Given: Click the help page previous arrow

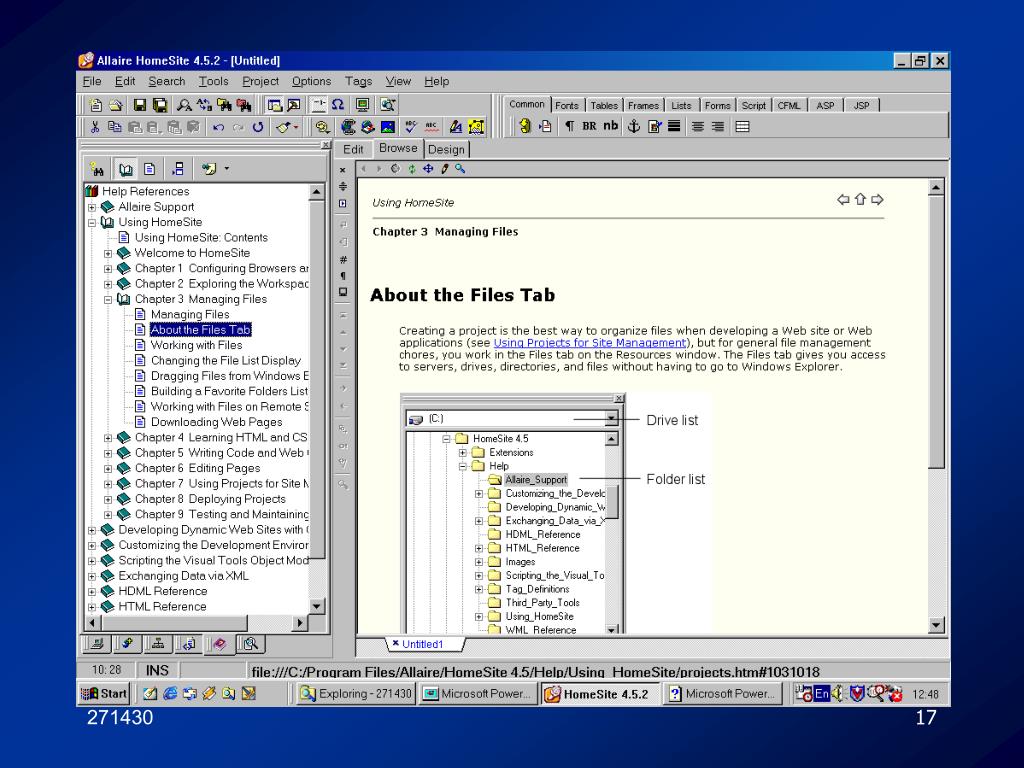Looking at the screenshot, I should [843, 200].
